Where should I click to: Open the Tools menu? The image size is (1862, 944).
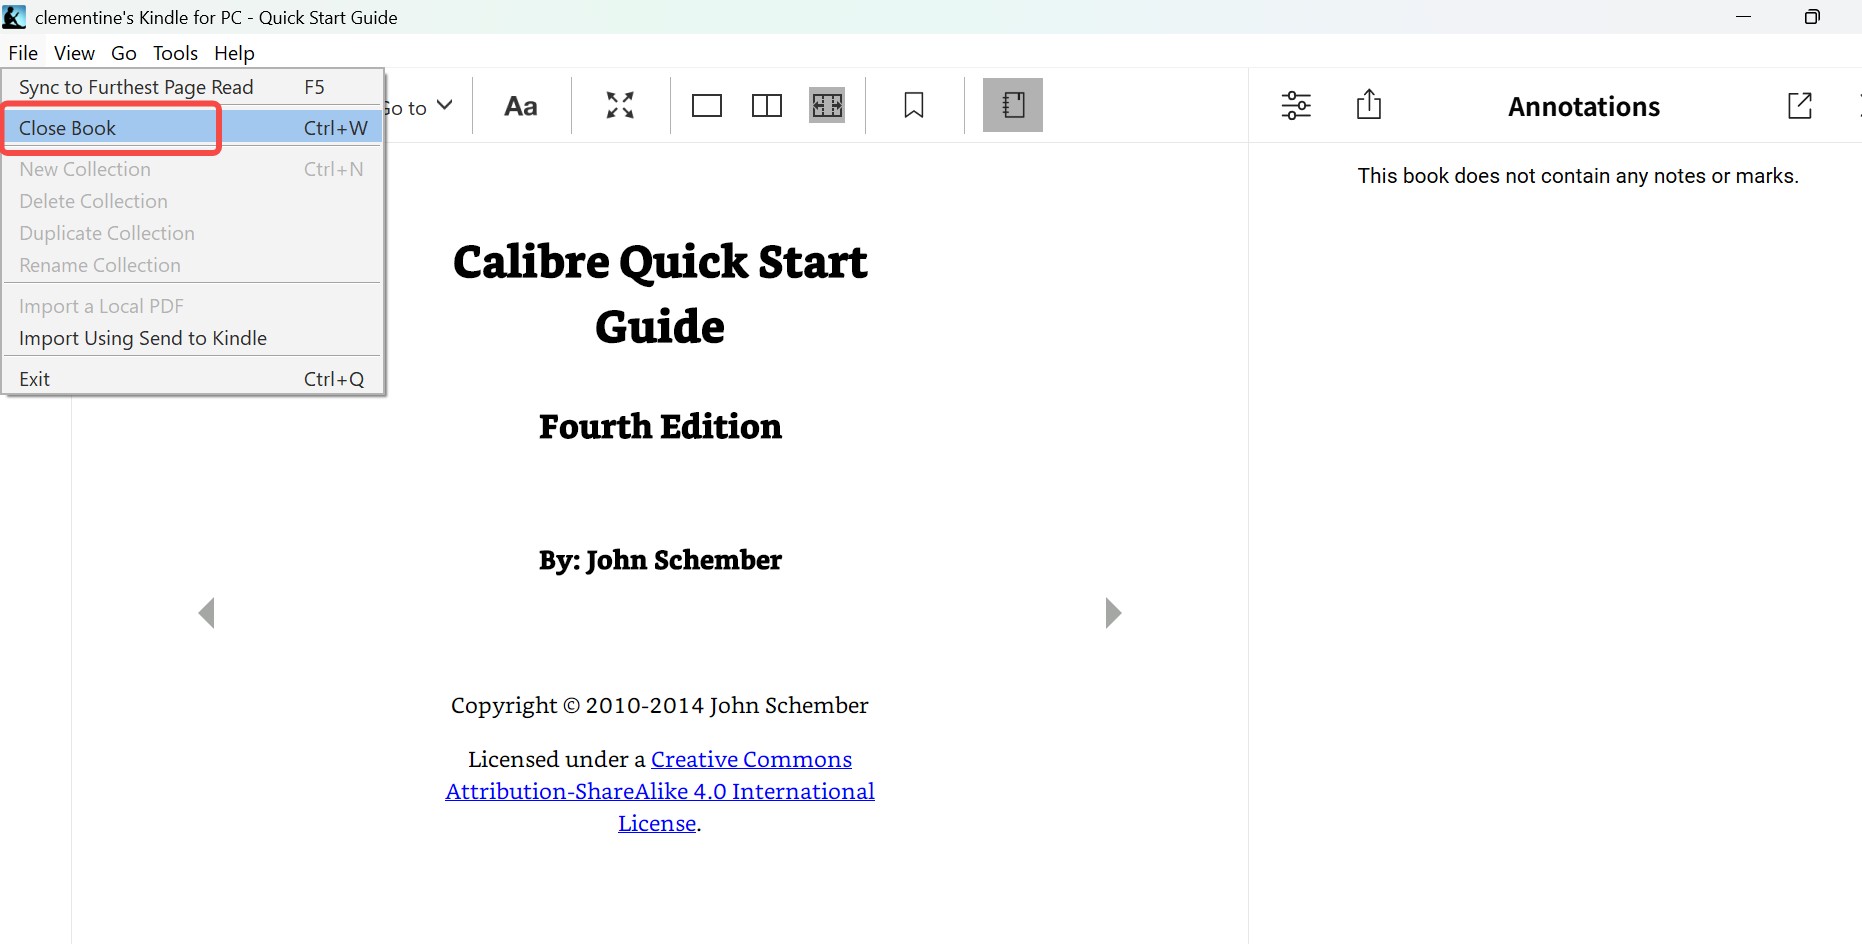(x=175, y=53)
